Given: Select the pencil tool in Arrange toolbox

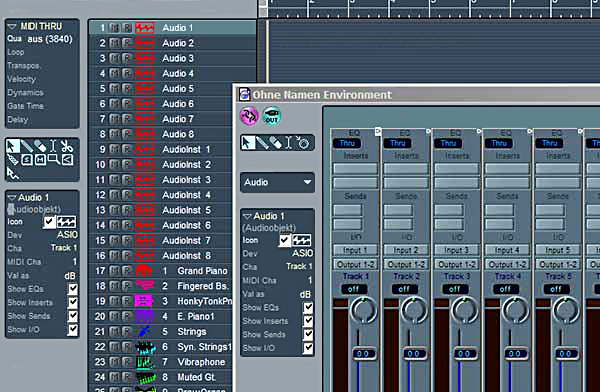Looking at the screenshot, I should coord(26,146).
